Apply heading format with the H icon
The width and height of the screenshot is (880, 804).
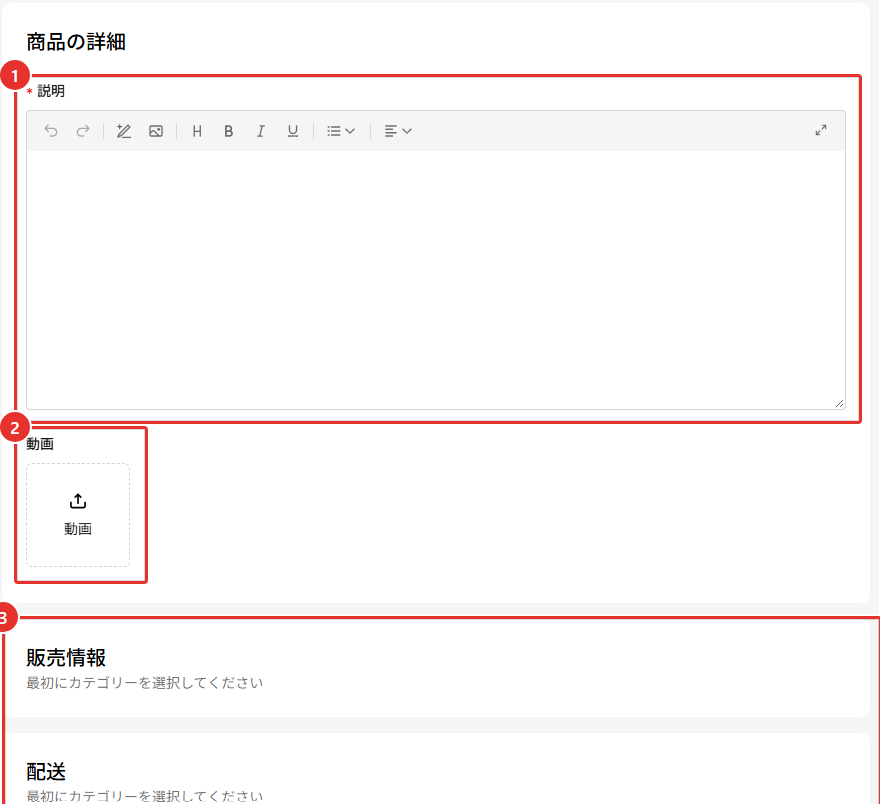pyautogui.click(x=197, y=131)
